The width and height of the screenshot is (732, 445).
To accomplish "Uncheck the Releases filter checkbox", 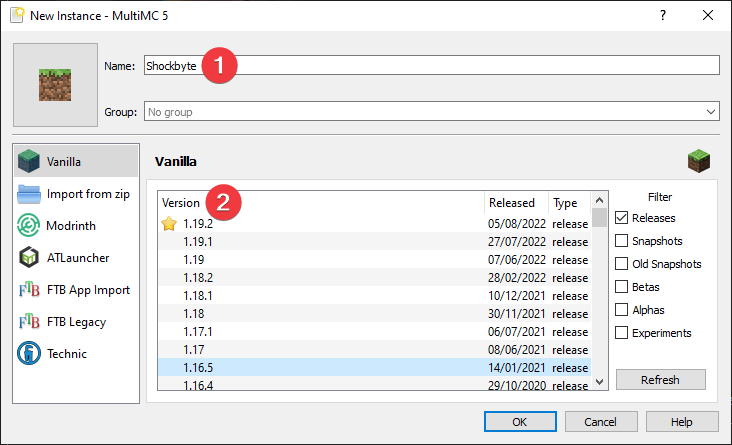I will [x=621, y=218].
